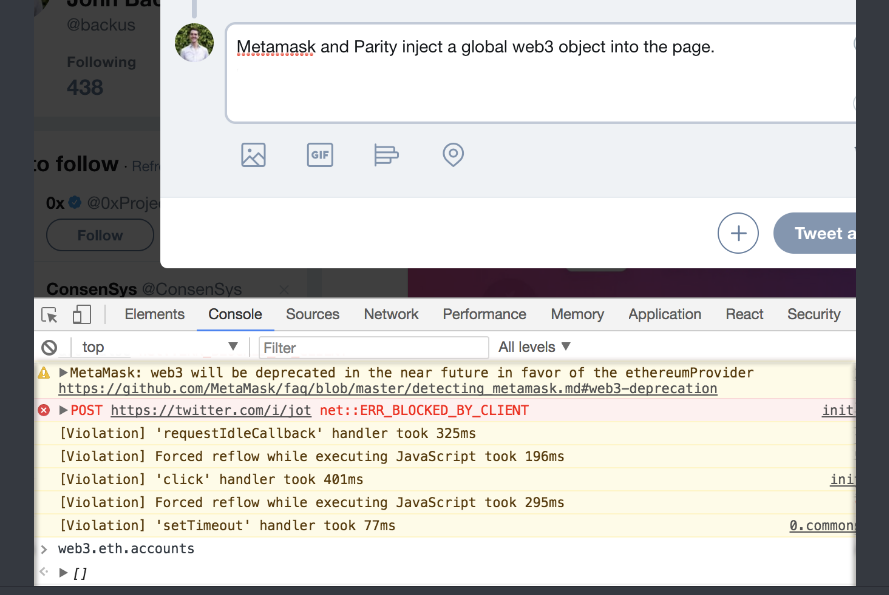The height and width of the screenshot is (595, 889).
Task: Click the 'requestIdleCallback' violation message
Action: [x=268, y=433]
